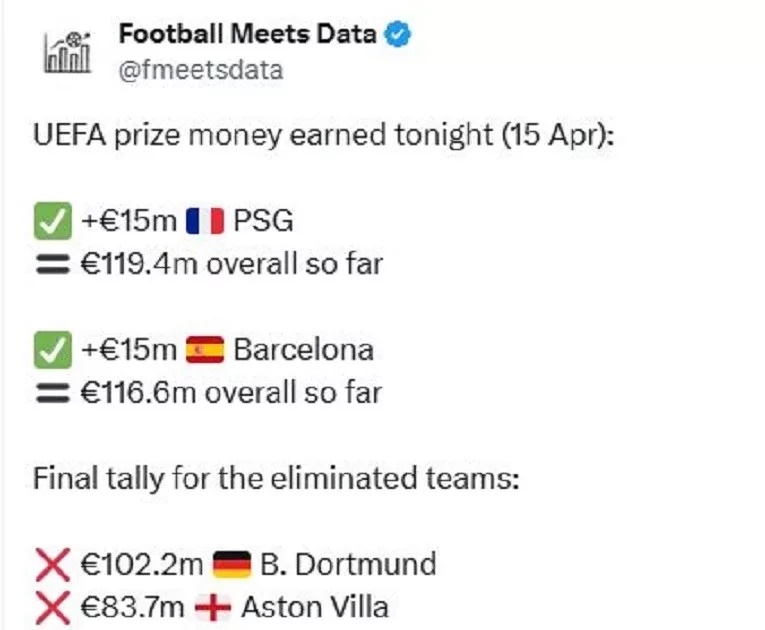Click the French flag next to PSG
The width and height of the screenshot is (765, 630).
tap(204, 221)
